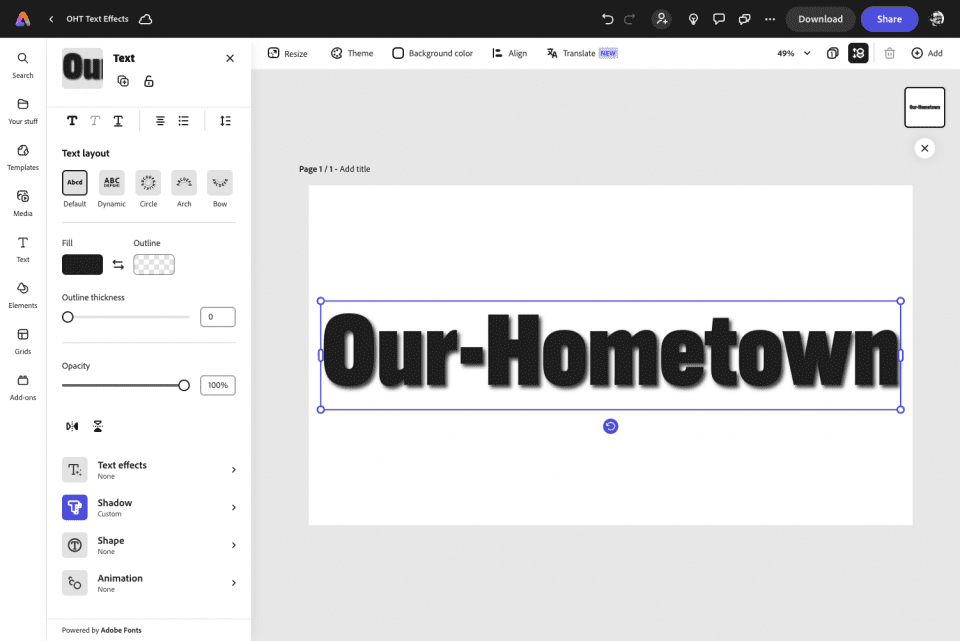Open the Theme menu
The width and height of the screenshot is (960, 641).
coord(352,53)
